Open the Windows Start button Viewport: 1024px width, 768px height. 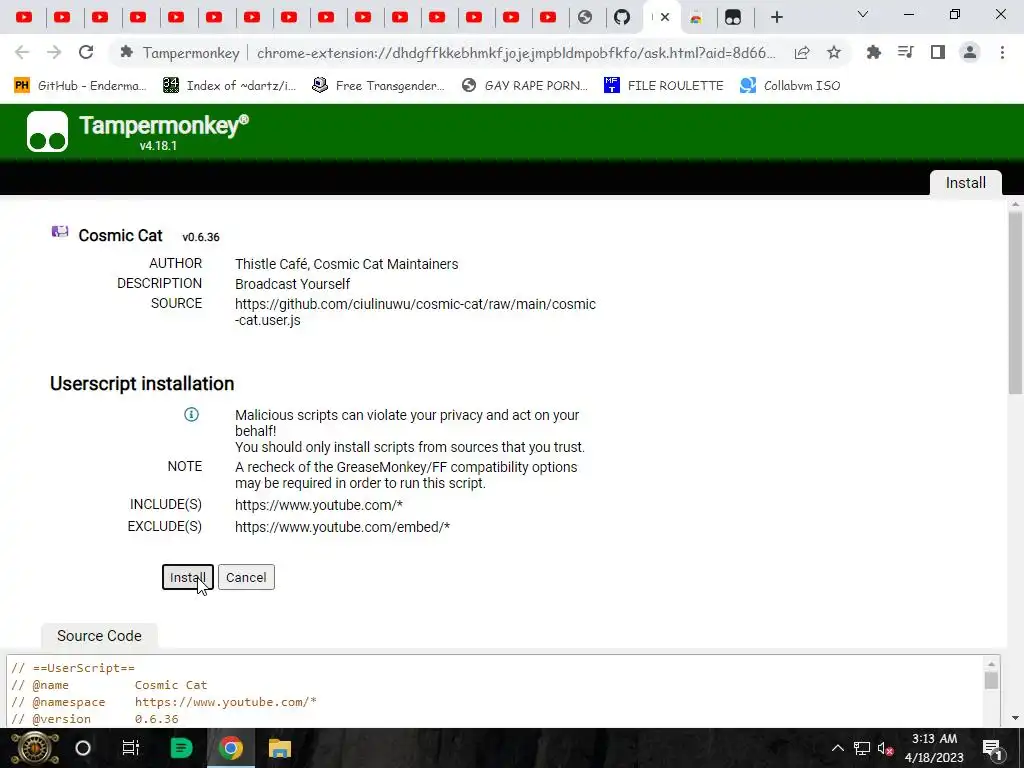35,748
